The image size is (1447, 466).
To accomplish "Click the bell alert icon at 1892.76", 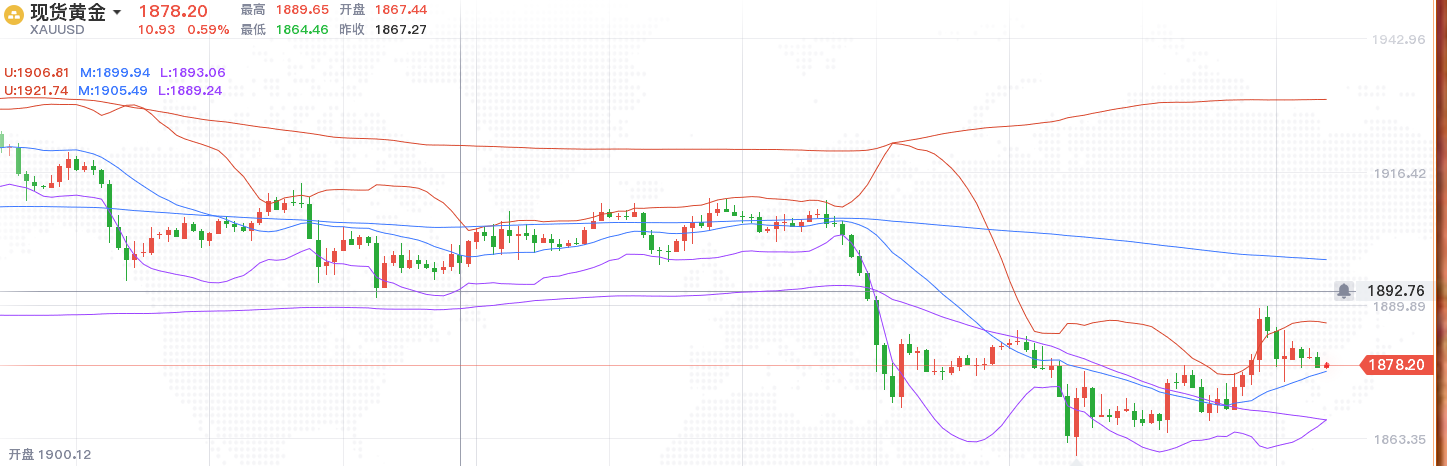I will (x=1345, y=291).
